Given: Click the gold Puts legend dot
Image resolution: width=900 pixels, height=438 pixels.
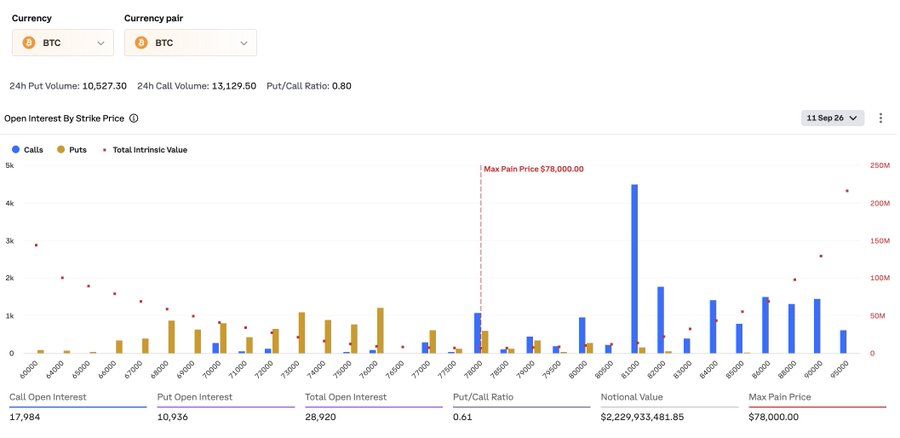Looking at the screenshot, I should click(x=60, y=150).
